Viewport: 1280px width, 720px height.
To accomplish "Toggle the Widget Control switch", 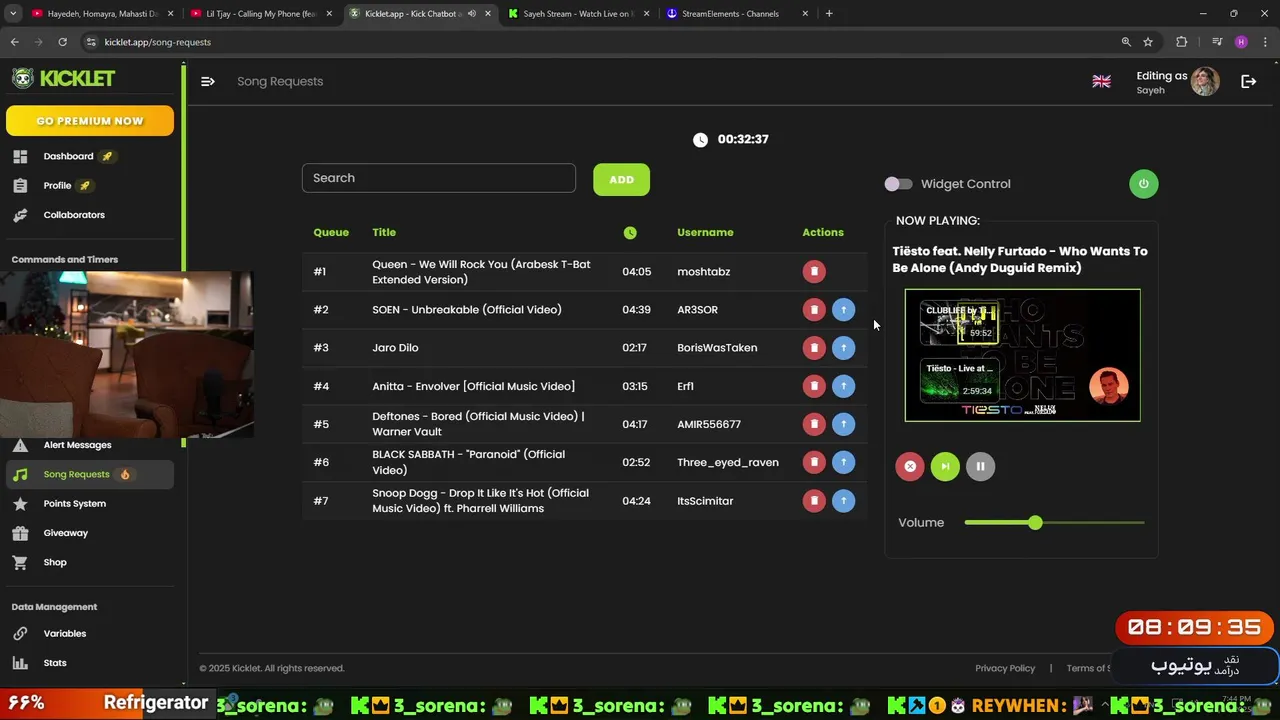I will [898, 184].
